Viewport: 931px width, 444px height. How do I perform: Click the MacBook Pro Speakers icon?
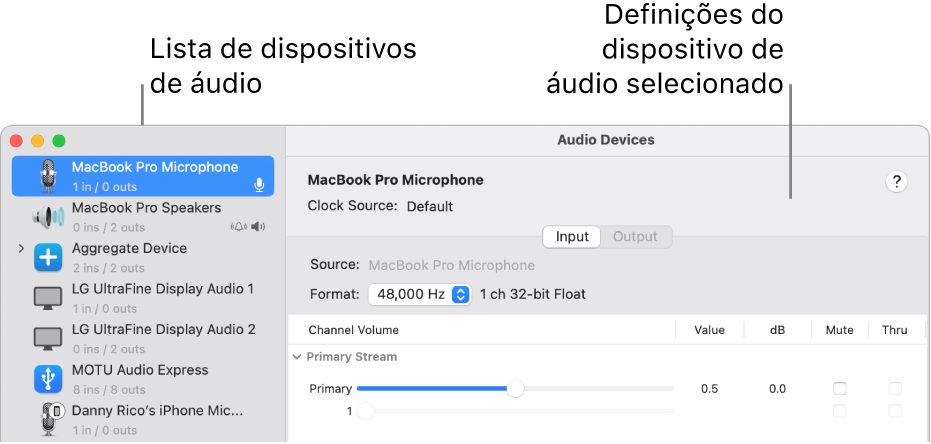[47, 217]
